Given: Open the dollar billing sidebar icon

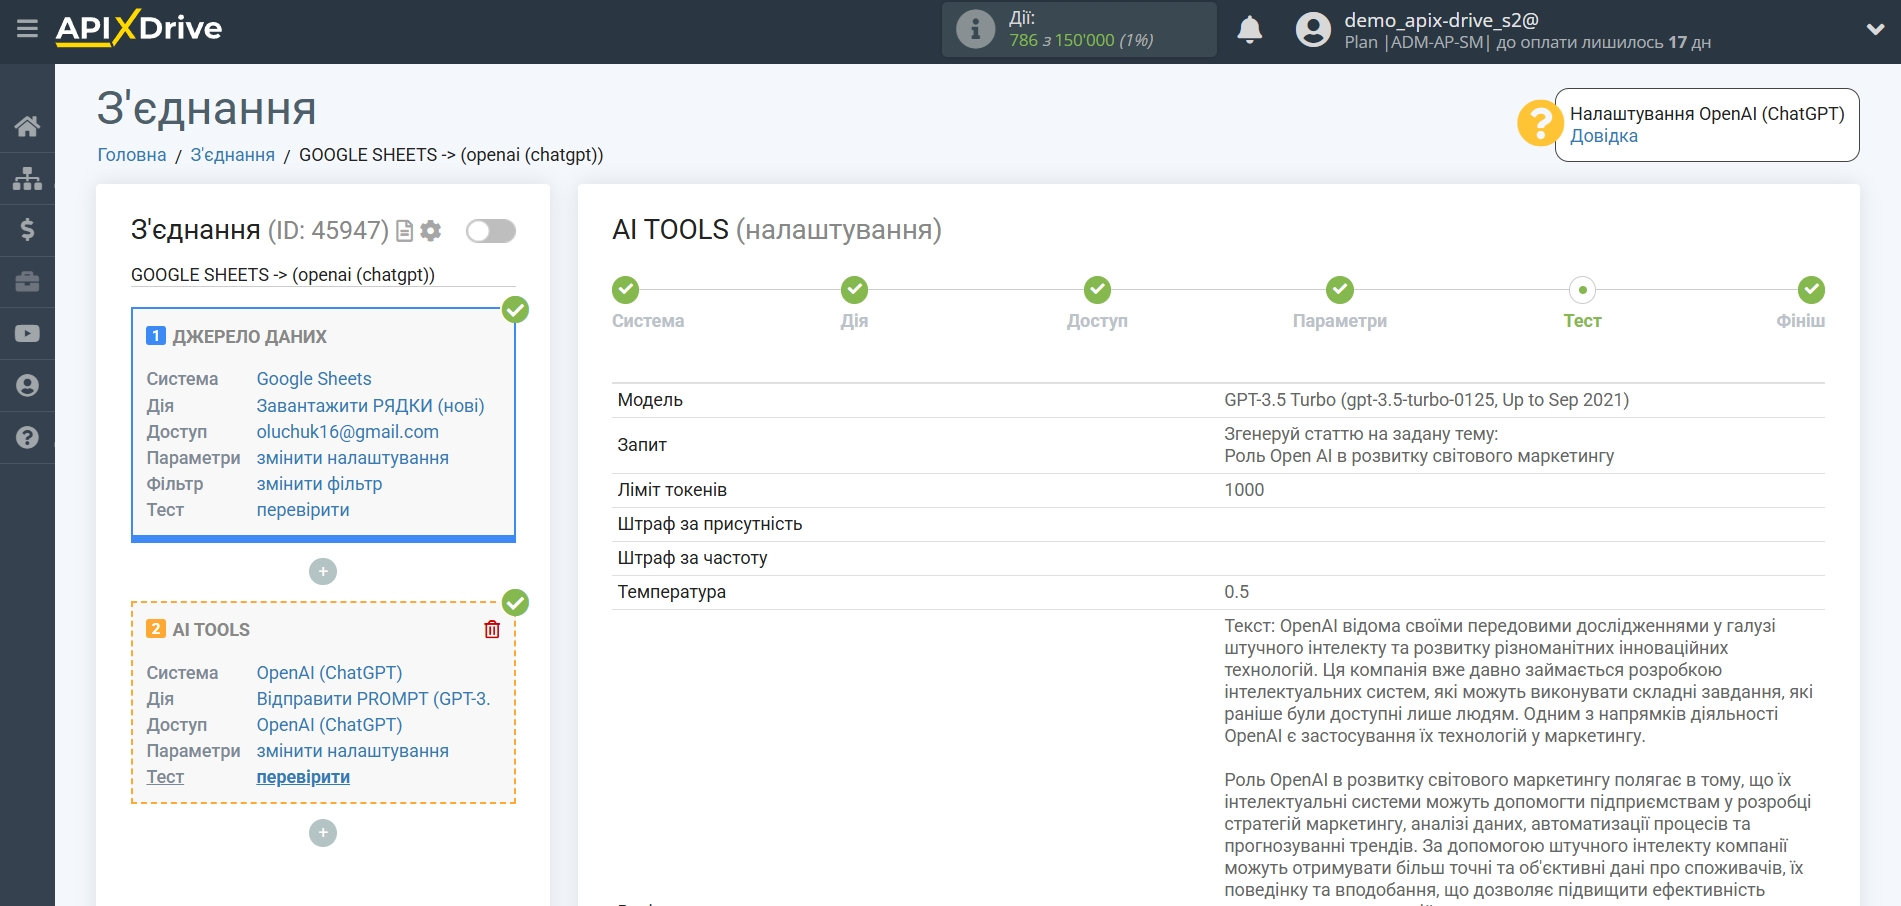Looking at the screenshot, I should pos(27,230).
